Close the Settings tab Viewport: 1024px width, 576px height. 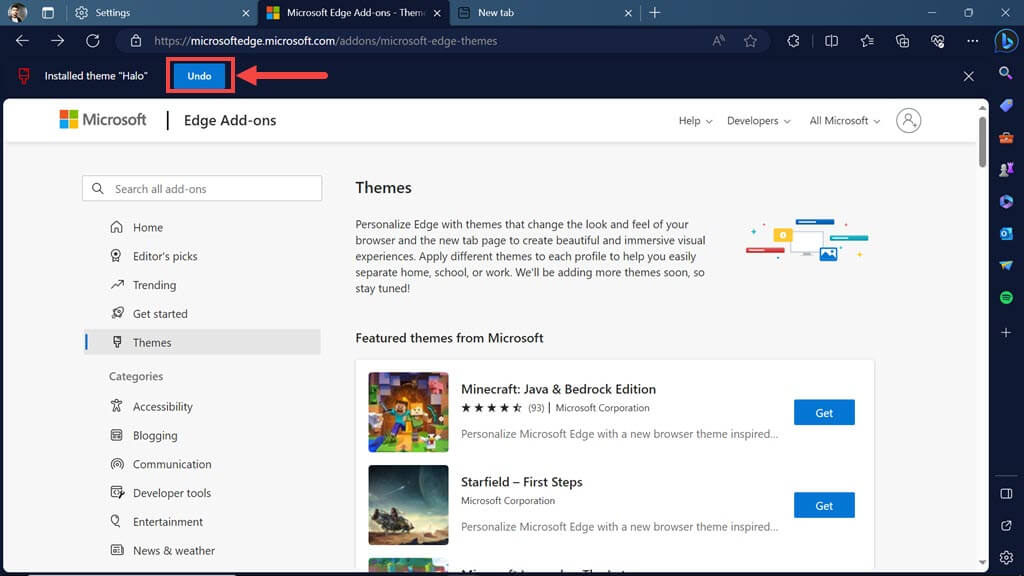point(246,12)
